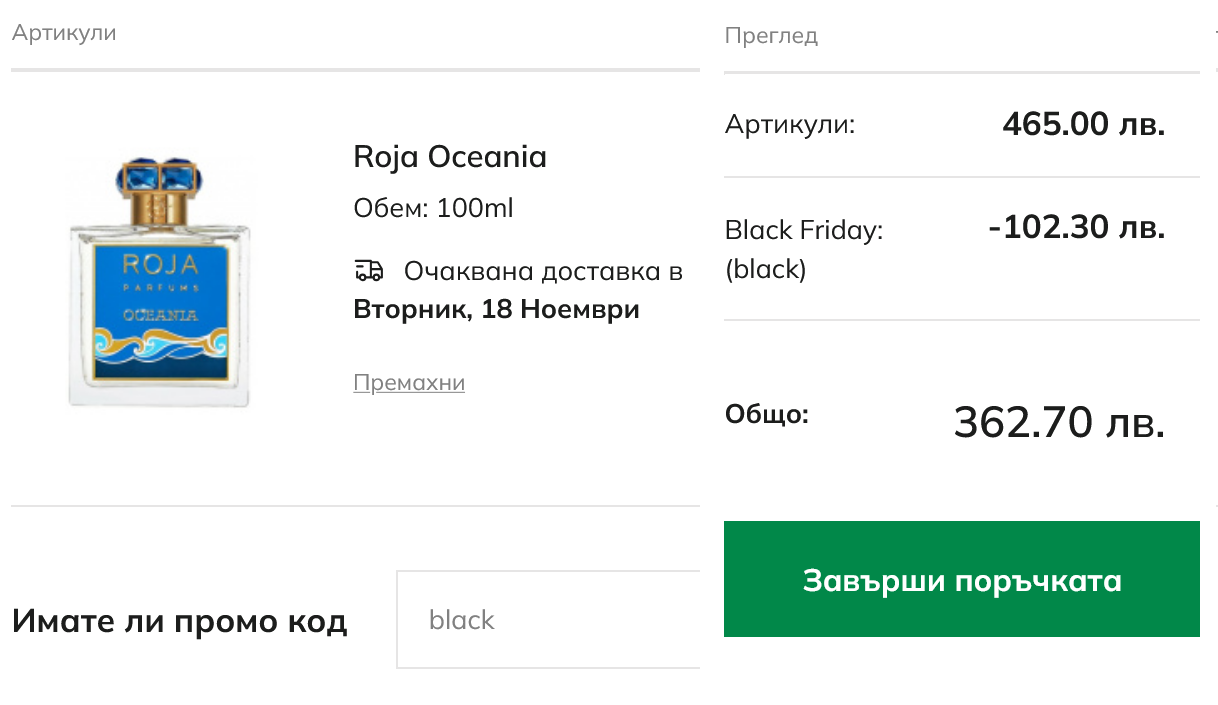Viewport: 1218px width, 705px height.
Task: Open the Roja Oceania product title
Action: 450,157
